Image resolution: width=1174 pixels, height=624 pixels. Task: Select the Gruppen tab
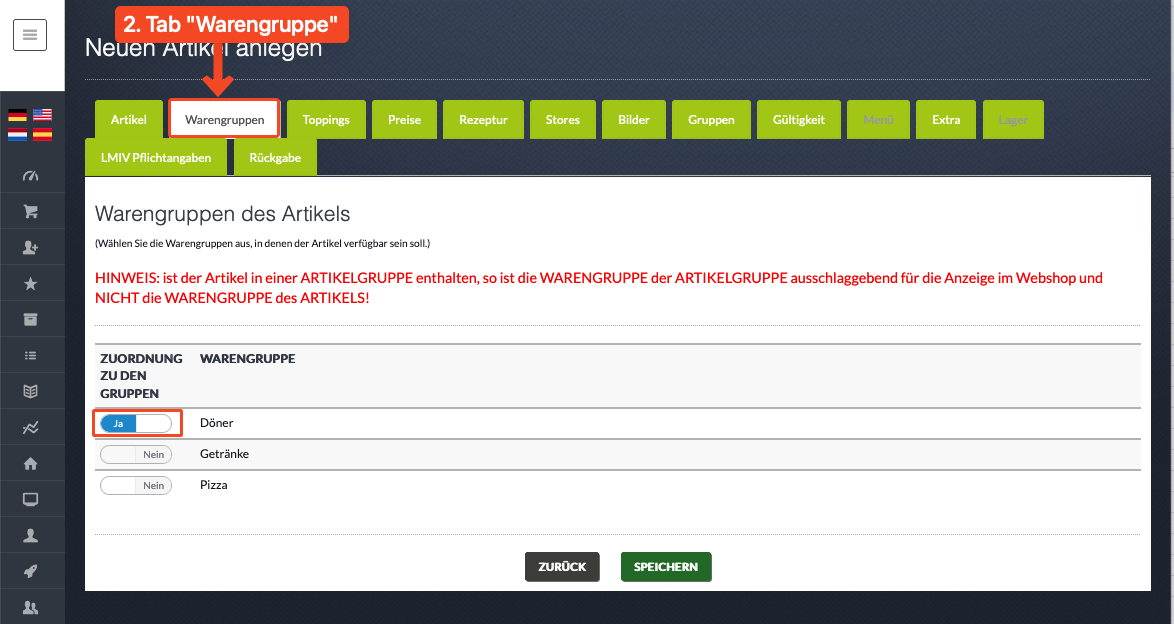click(x=711, y=120)
